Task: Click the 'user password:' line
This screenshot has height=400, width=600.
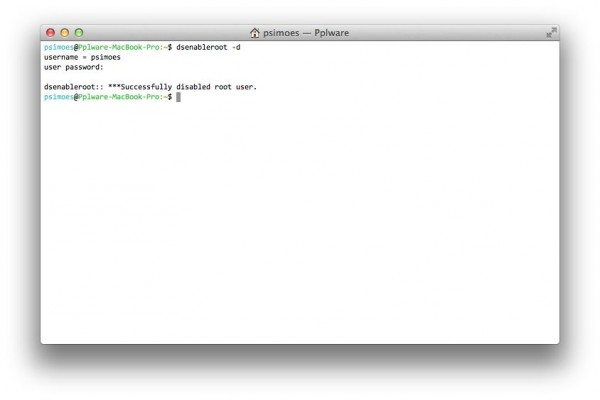Action: click(73, 67)
